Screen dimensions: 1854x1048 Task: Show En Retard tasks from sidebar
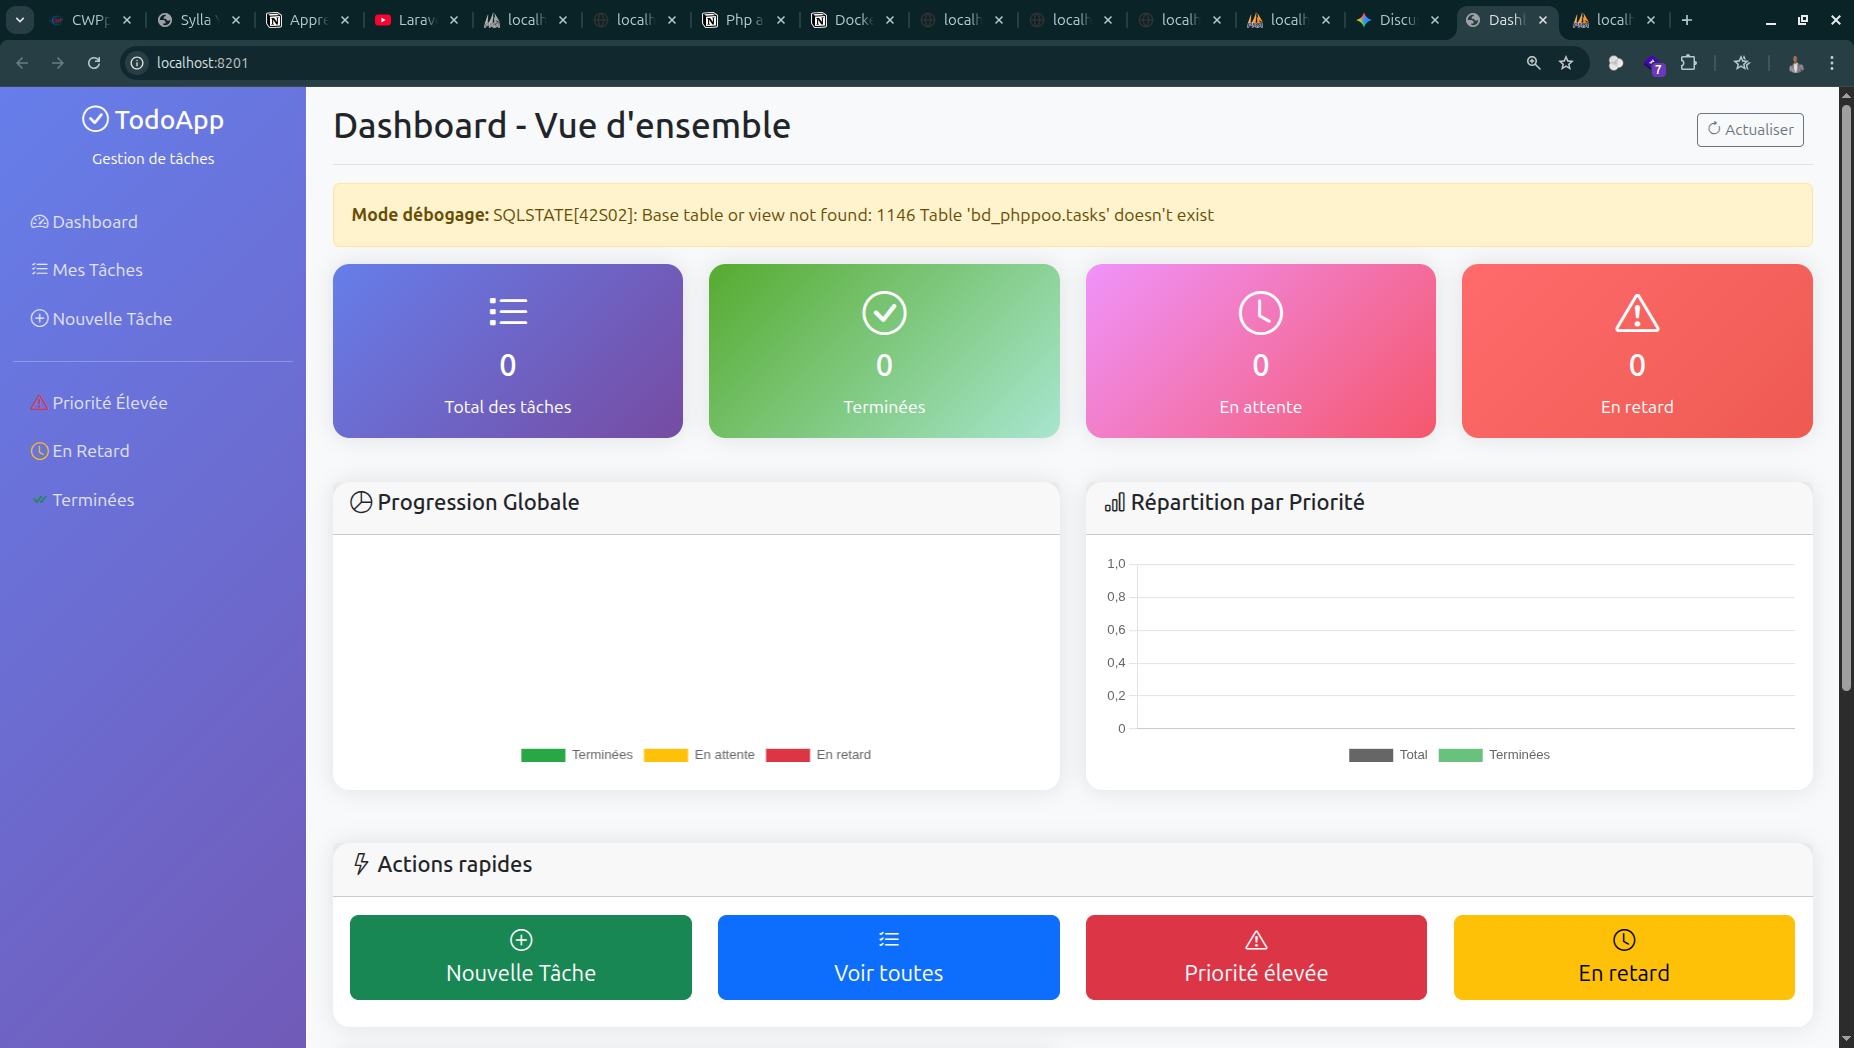point(80,451)
